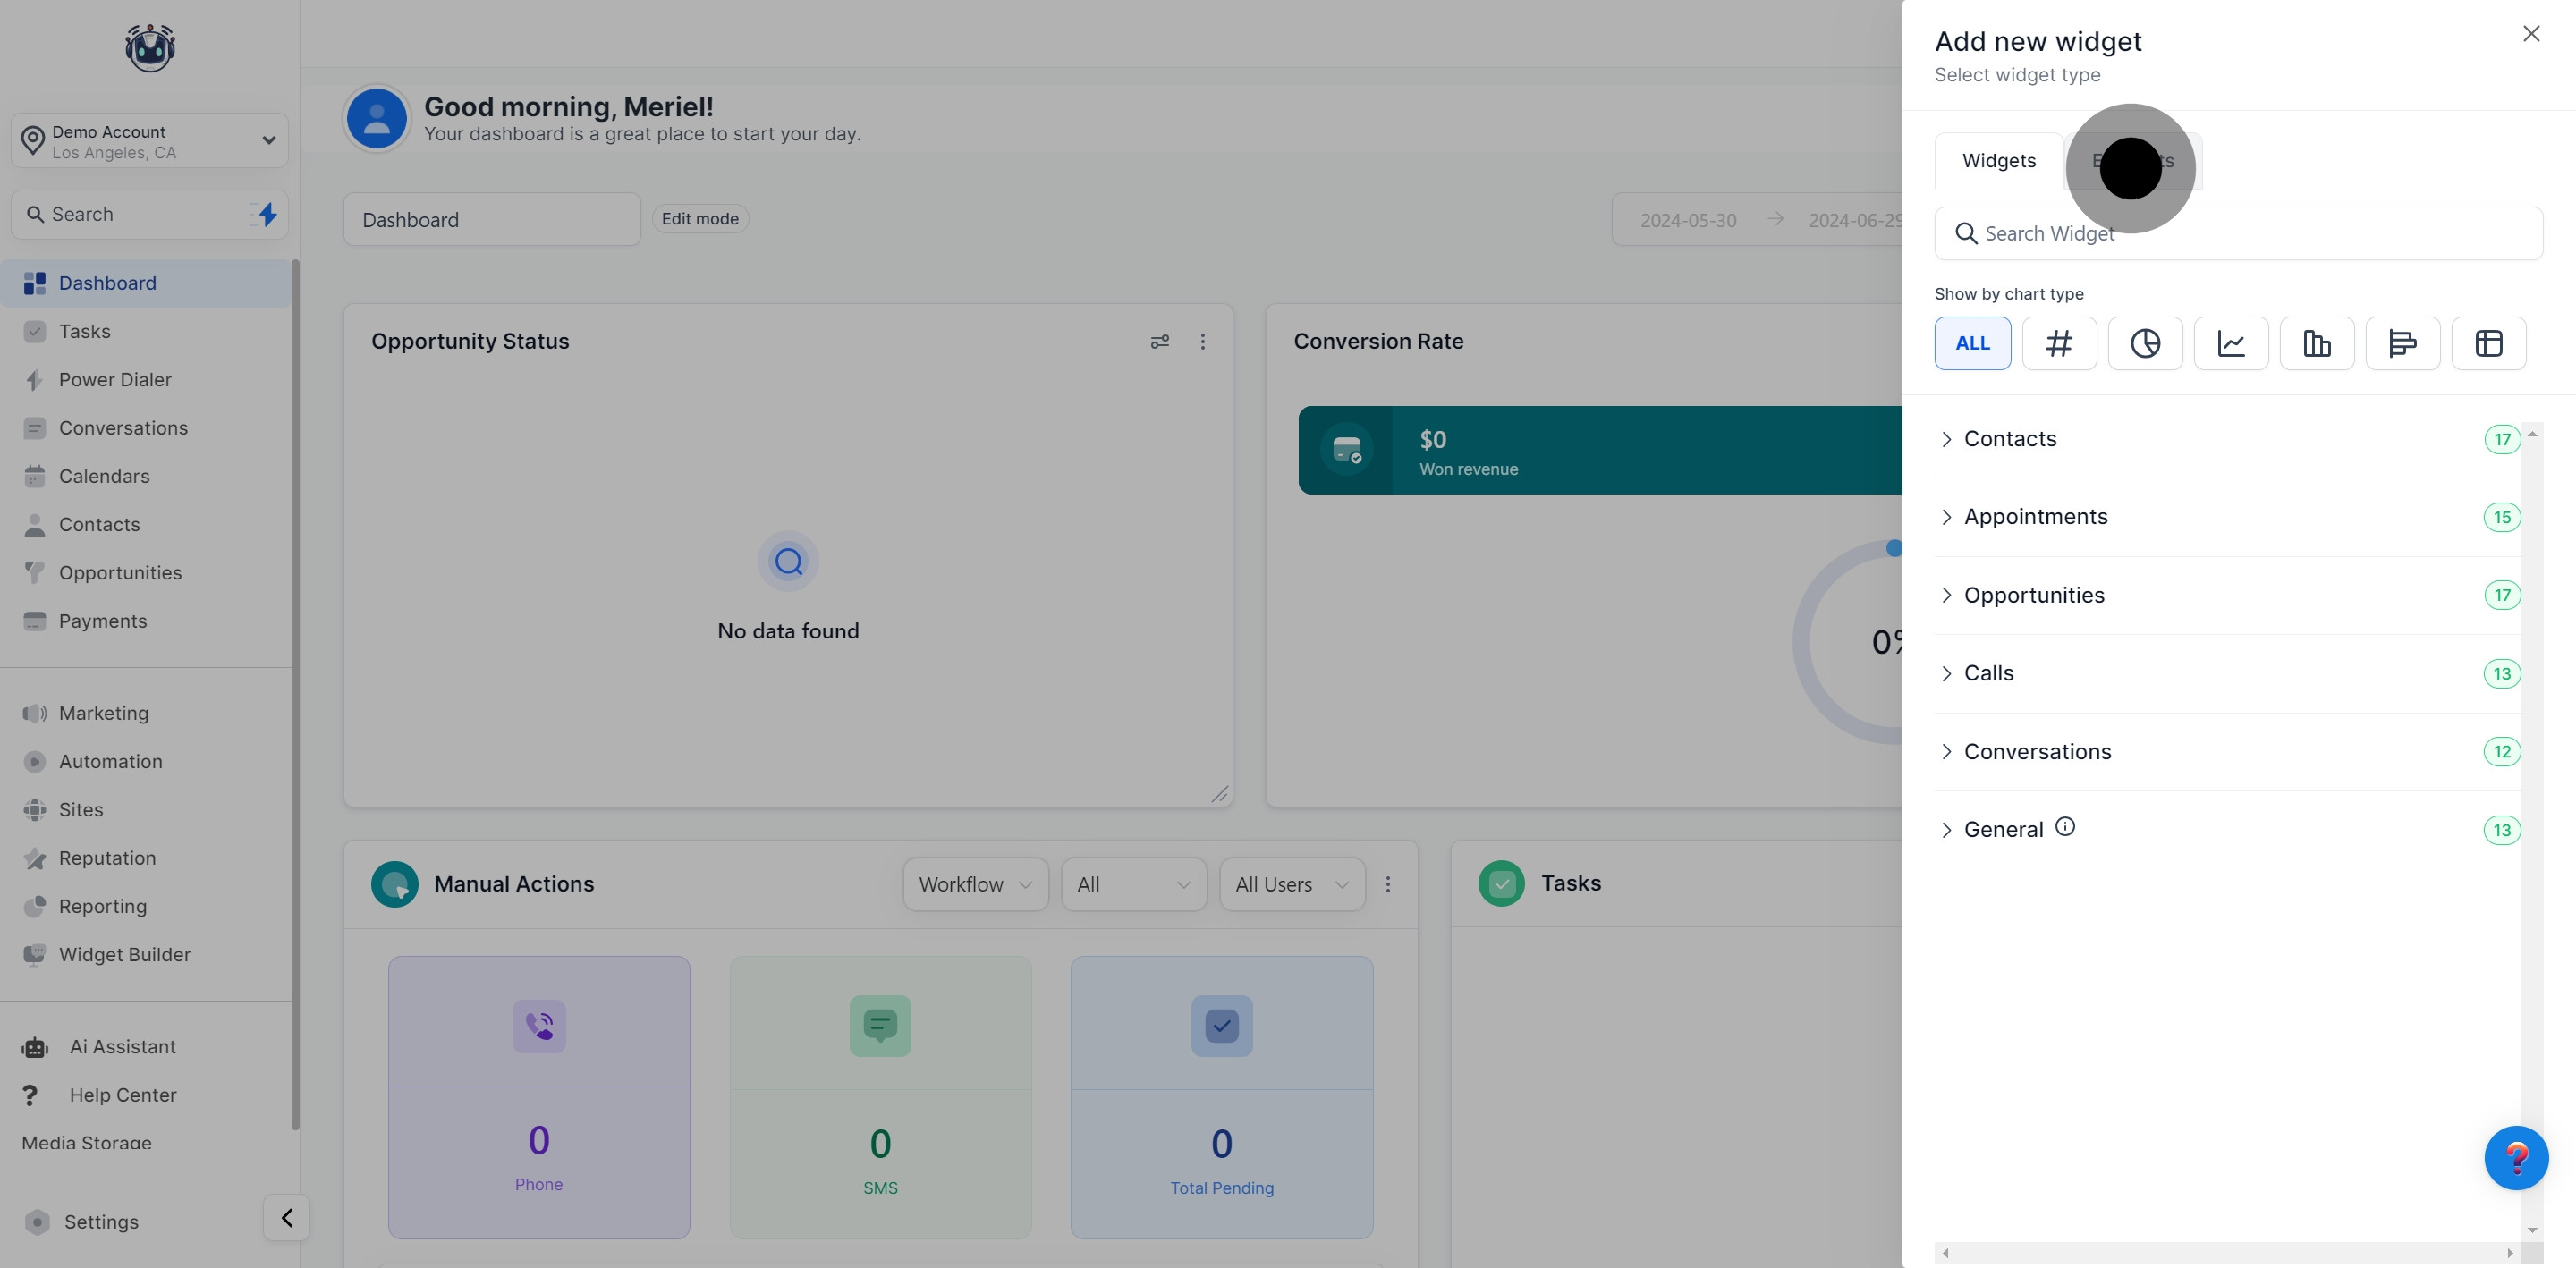Expand the Contacts widget category

[x=2010, y=439]
